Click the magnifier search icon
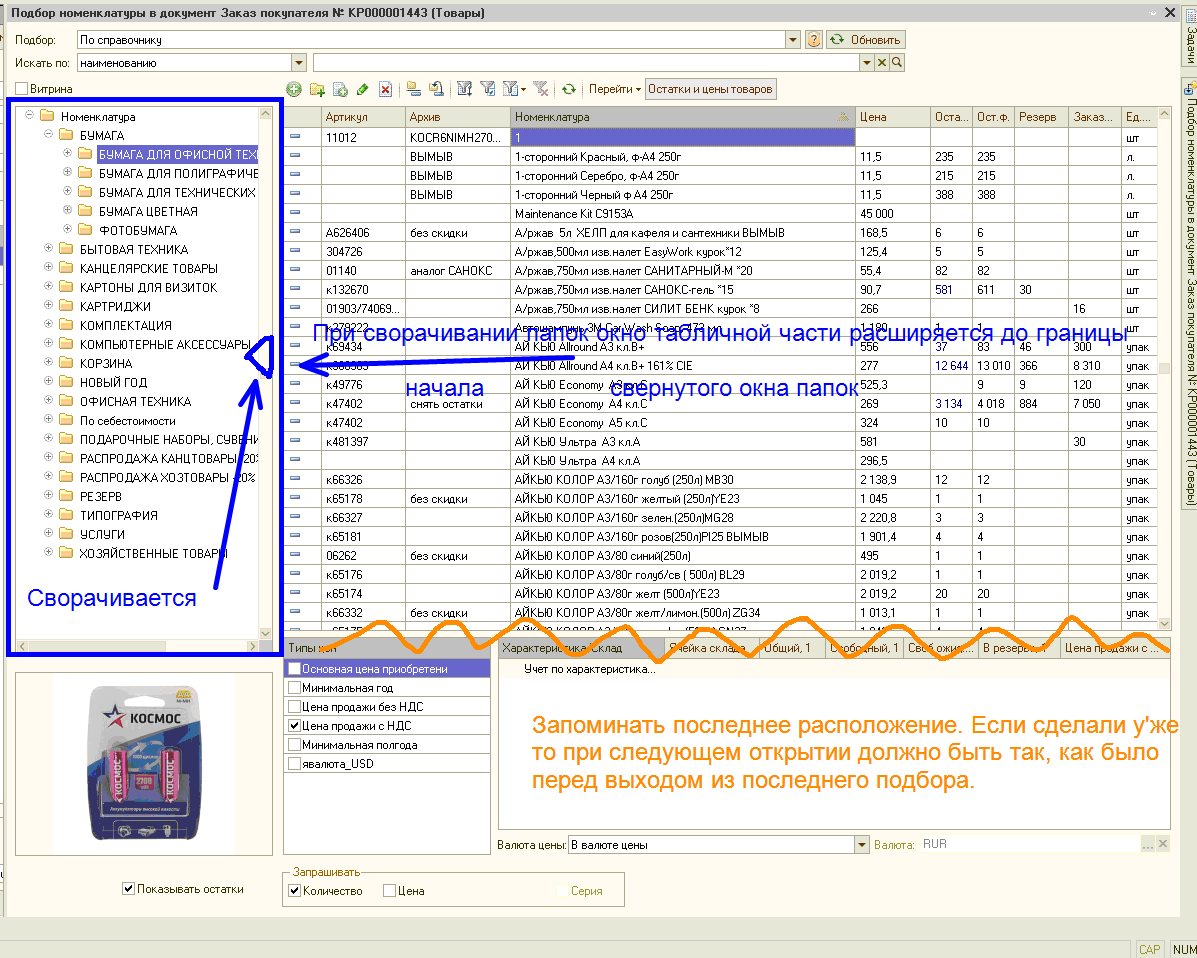1197x958 pixels. (x=897, y=62)
